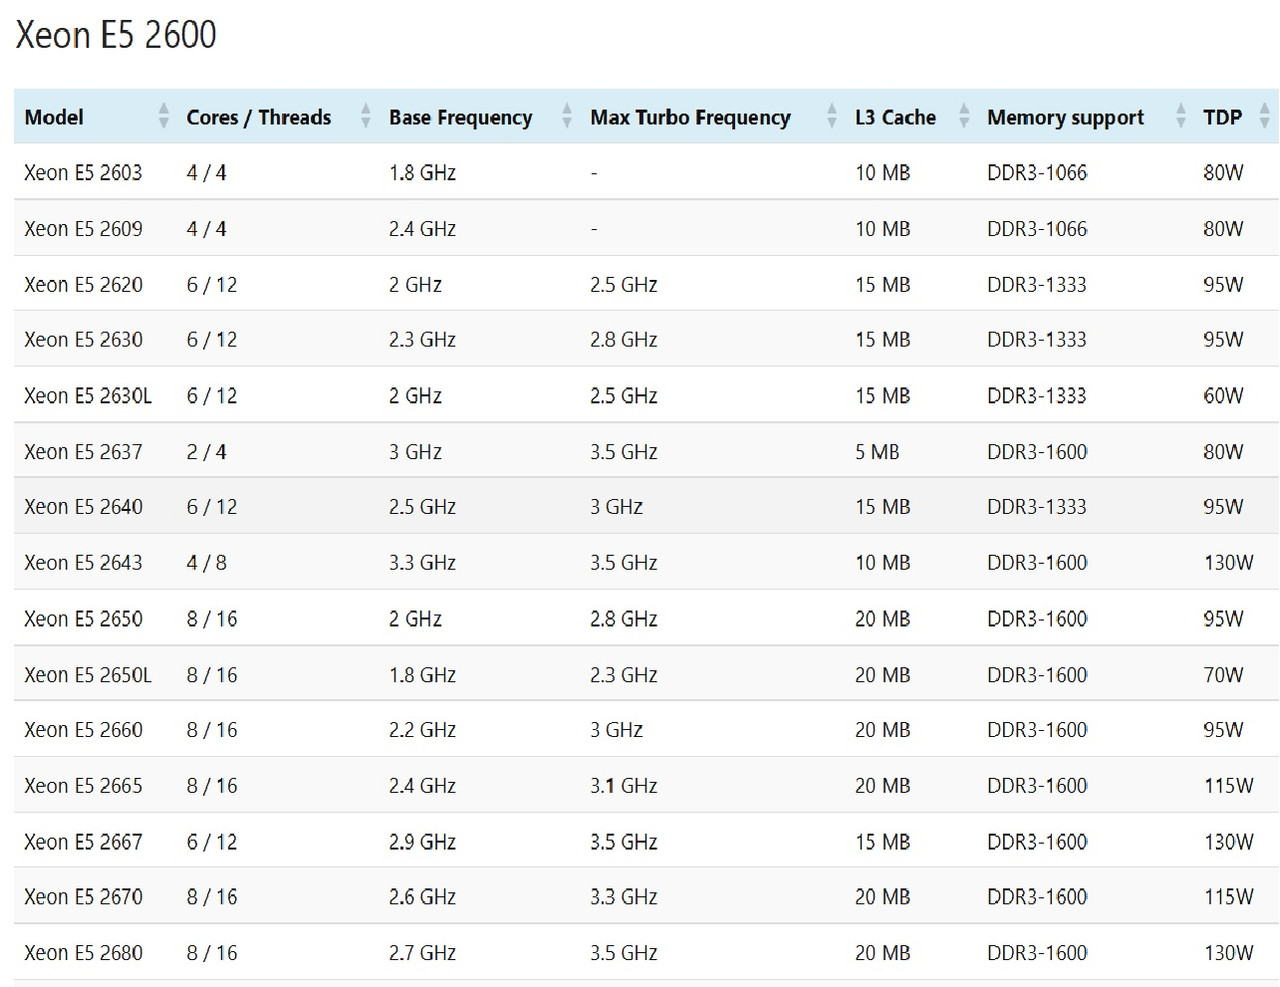Select the Xeon E5 2609 model cell
Viewport: 1280px width, 987px height.
(83, 228)
